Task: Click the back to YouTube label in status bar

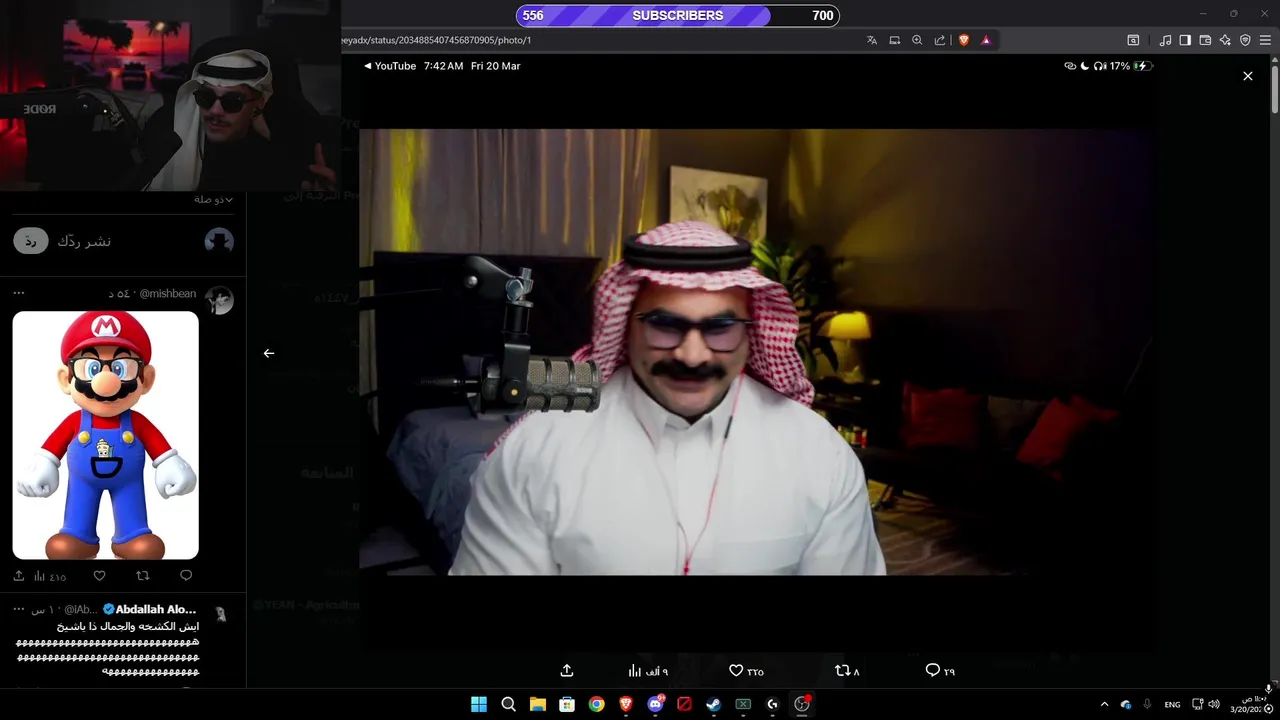Action: [x=390, y=66]
